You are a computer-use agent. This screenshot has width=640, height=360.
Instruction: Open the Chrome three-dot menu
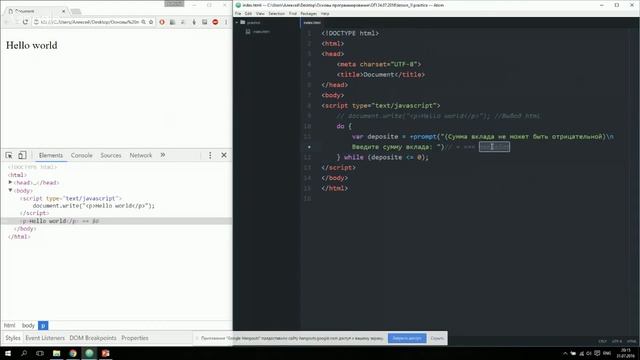point(226,22)
